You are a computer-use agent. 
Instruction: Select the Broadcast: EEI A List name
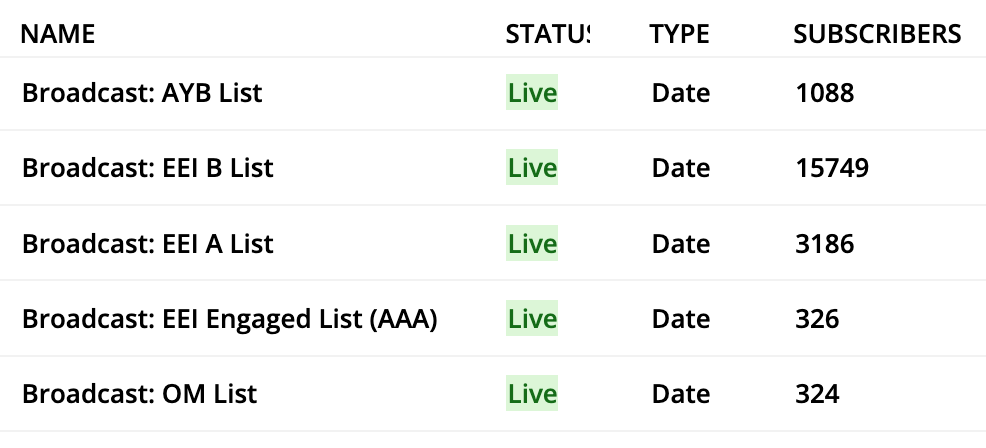point(148,244)
